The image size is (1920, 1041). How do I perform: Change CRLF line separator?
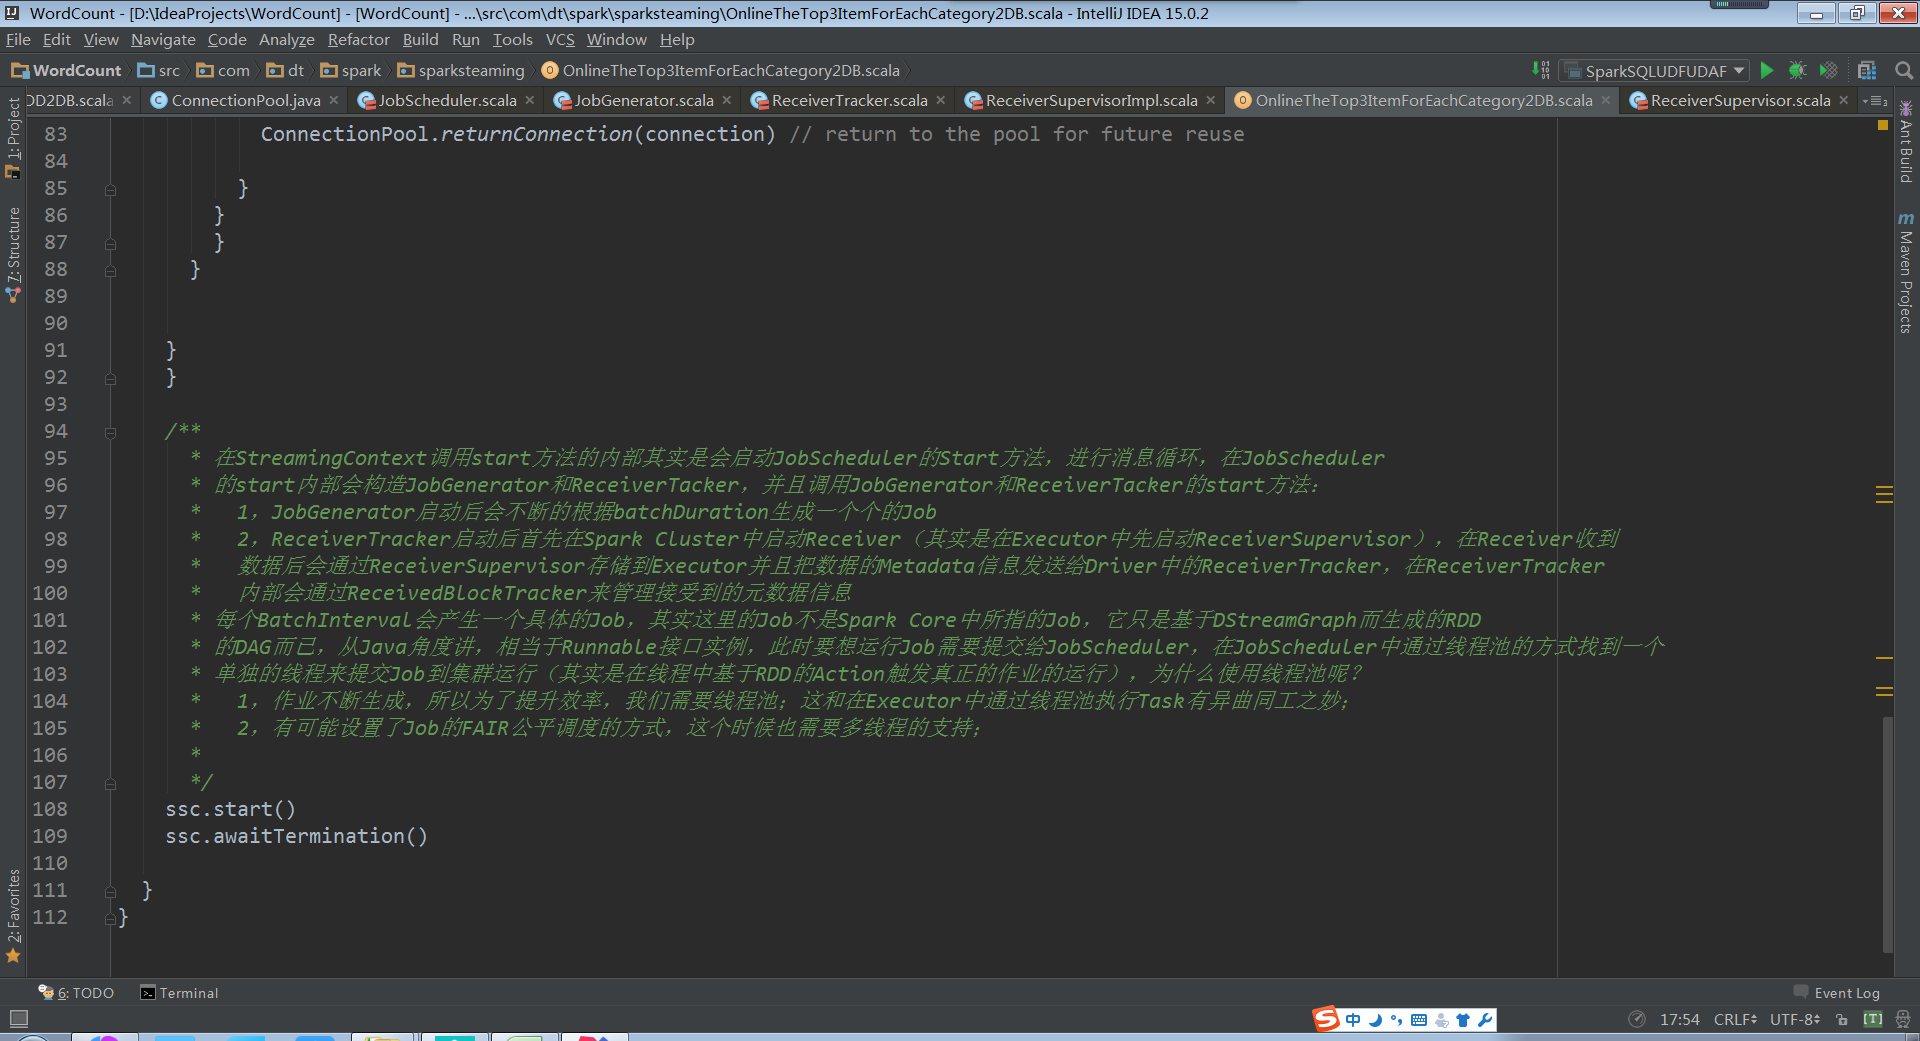coord(1735,1019)
